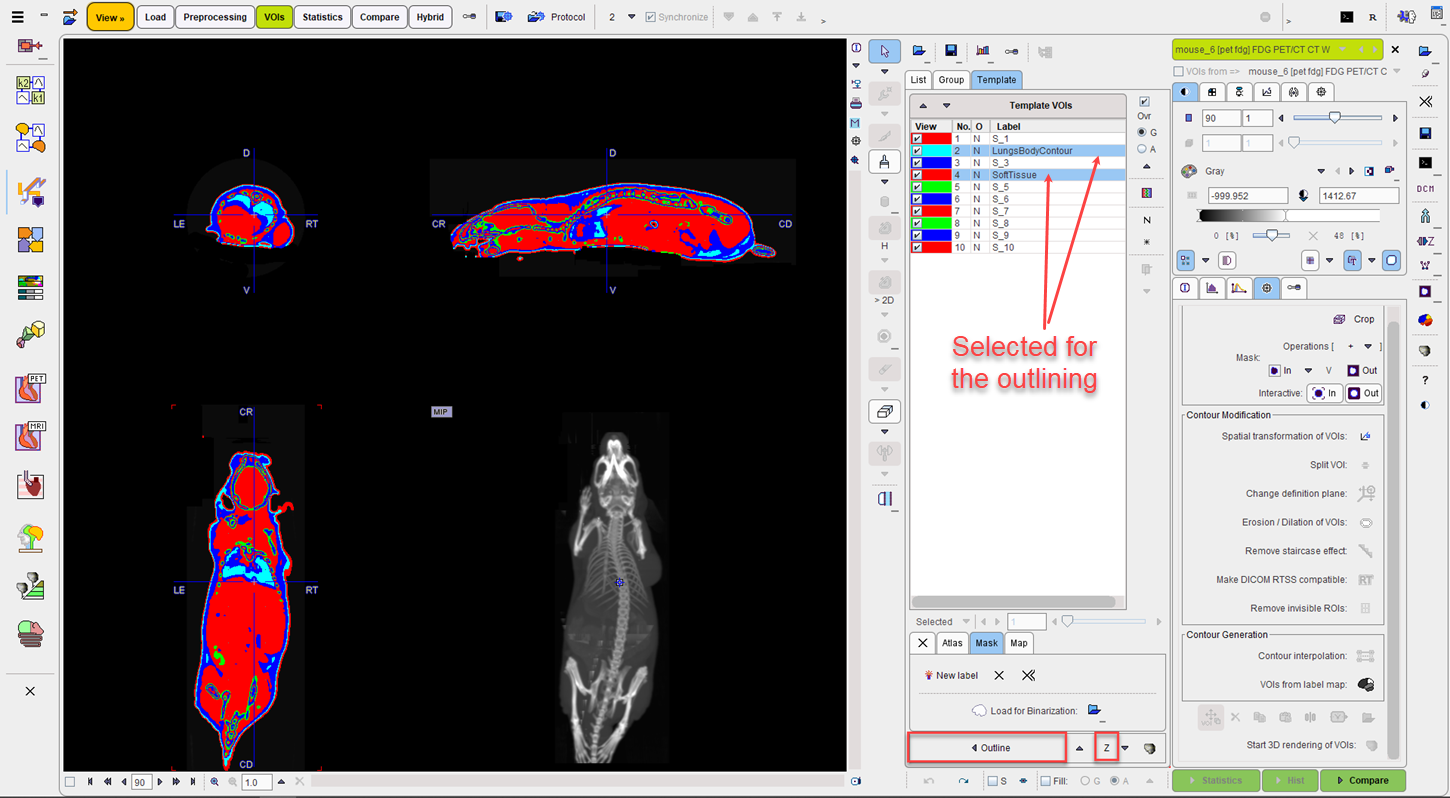The width and height of the screenshot is (1450, 798).
Task: Click the R console icon in title bar
Action: (x=1372, y=17)
